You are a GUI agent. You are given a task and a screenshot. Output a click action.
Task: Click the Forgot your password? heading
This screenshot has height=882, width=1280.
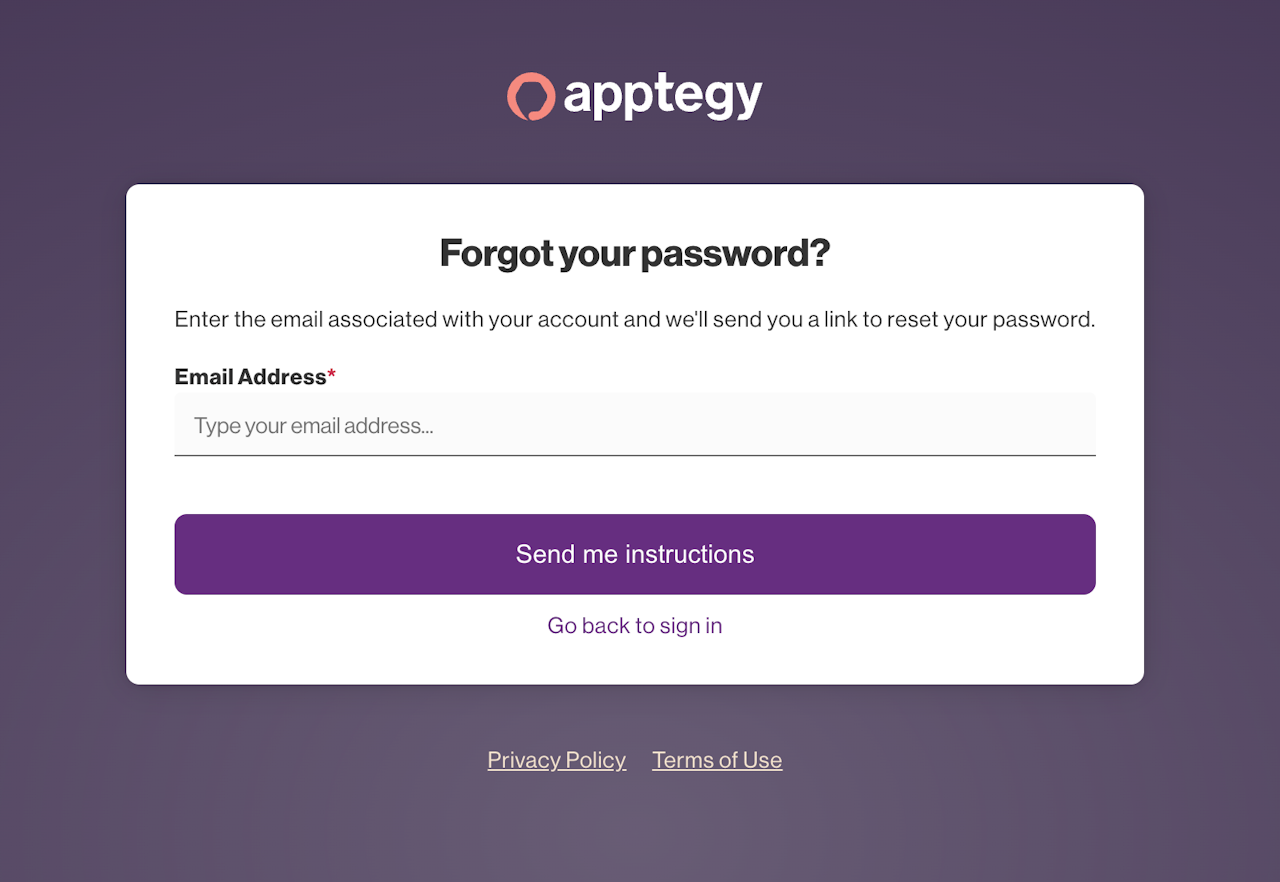[635, 253]
